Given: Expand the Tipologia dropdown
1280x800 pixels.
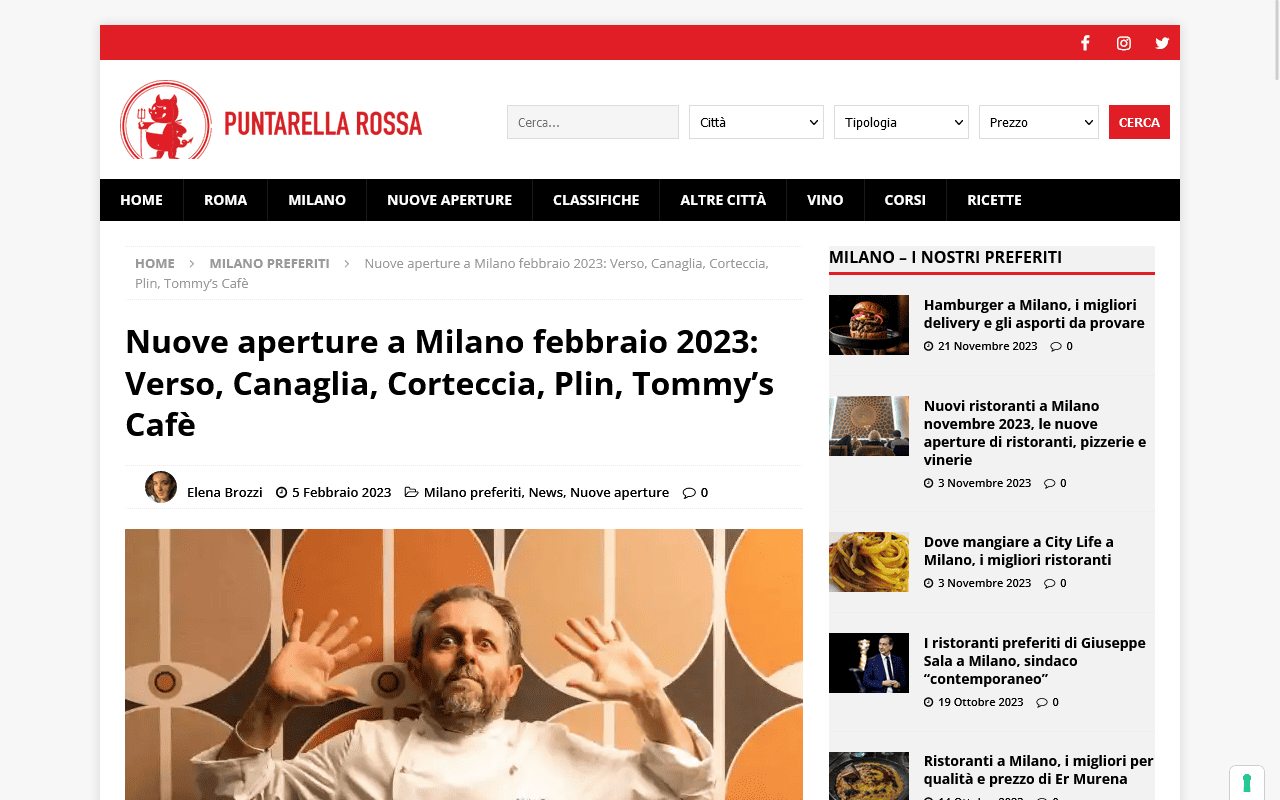Looking at the screenshot, I should [901, 122].
